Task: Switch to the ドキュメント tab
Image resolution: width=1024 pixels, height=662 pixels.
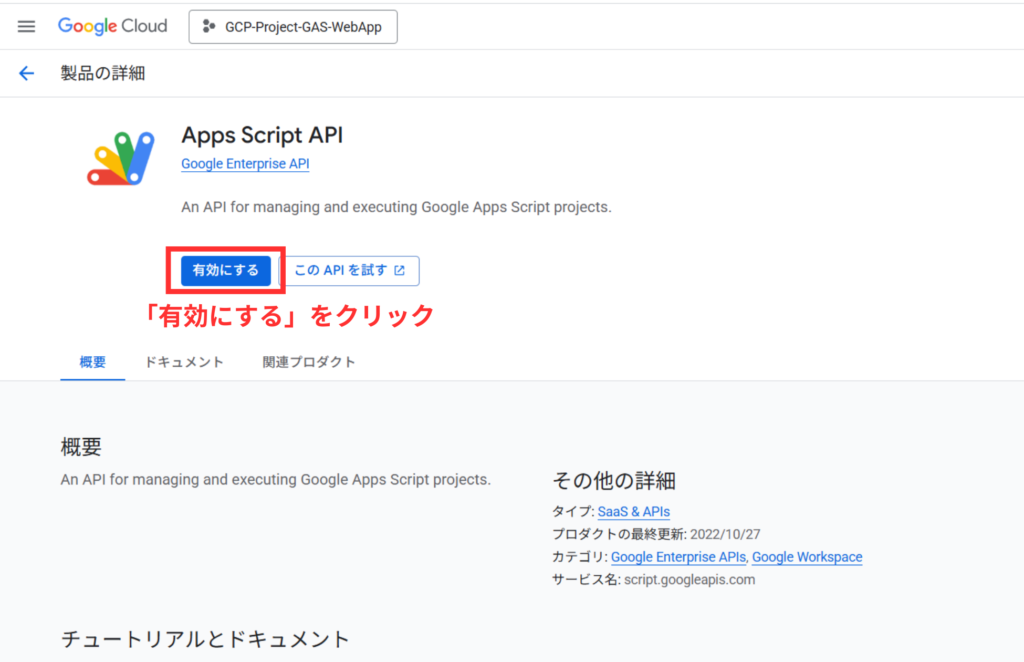Action: click(x=184, y=362)
